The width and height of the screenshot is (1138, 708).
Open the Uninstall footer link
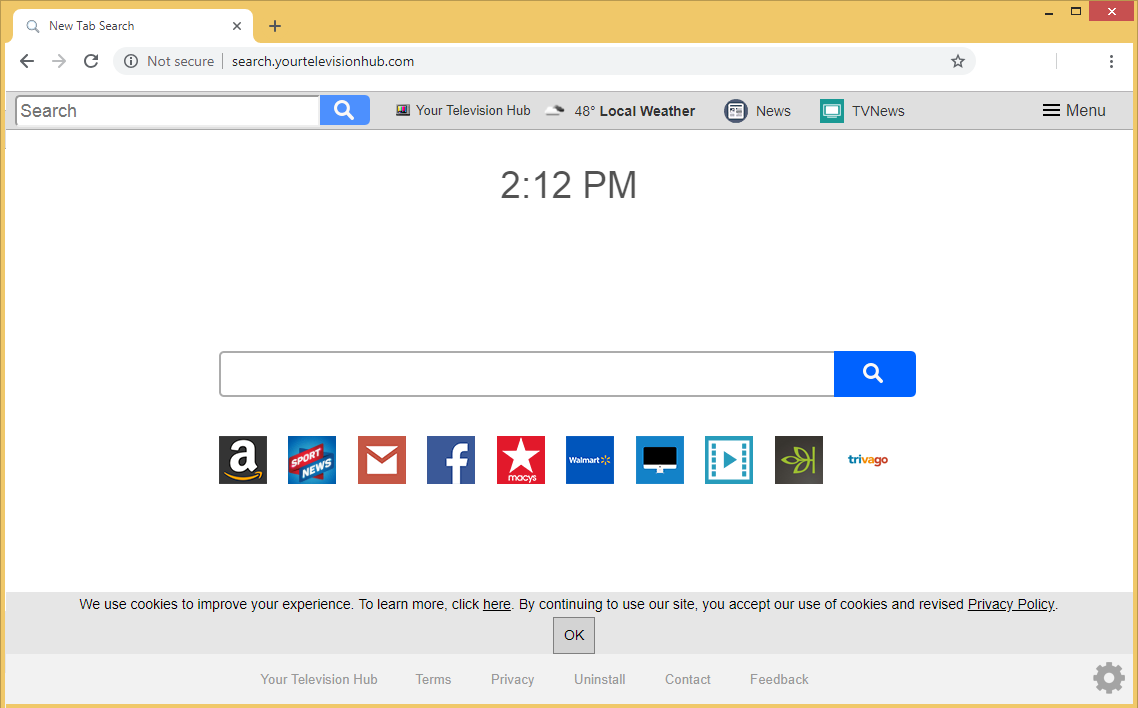click(599, 679)
